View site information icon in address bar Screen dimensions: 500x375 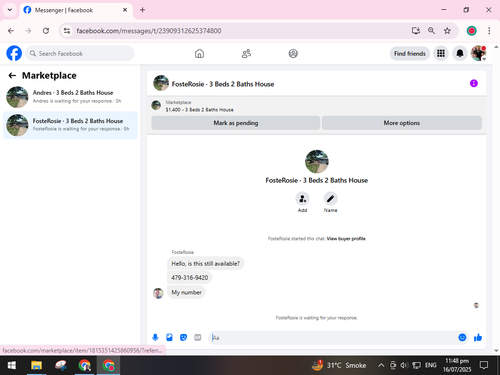coord(67,31)
